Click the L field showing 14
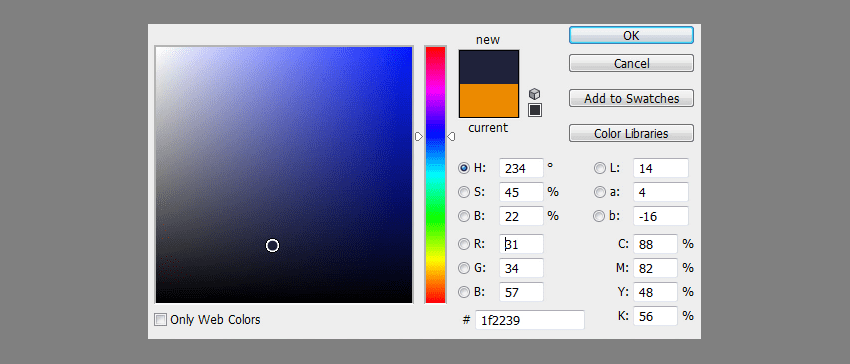The width and height of the screenshot is (850, 364). point(661,168)
